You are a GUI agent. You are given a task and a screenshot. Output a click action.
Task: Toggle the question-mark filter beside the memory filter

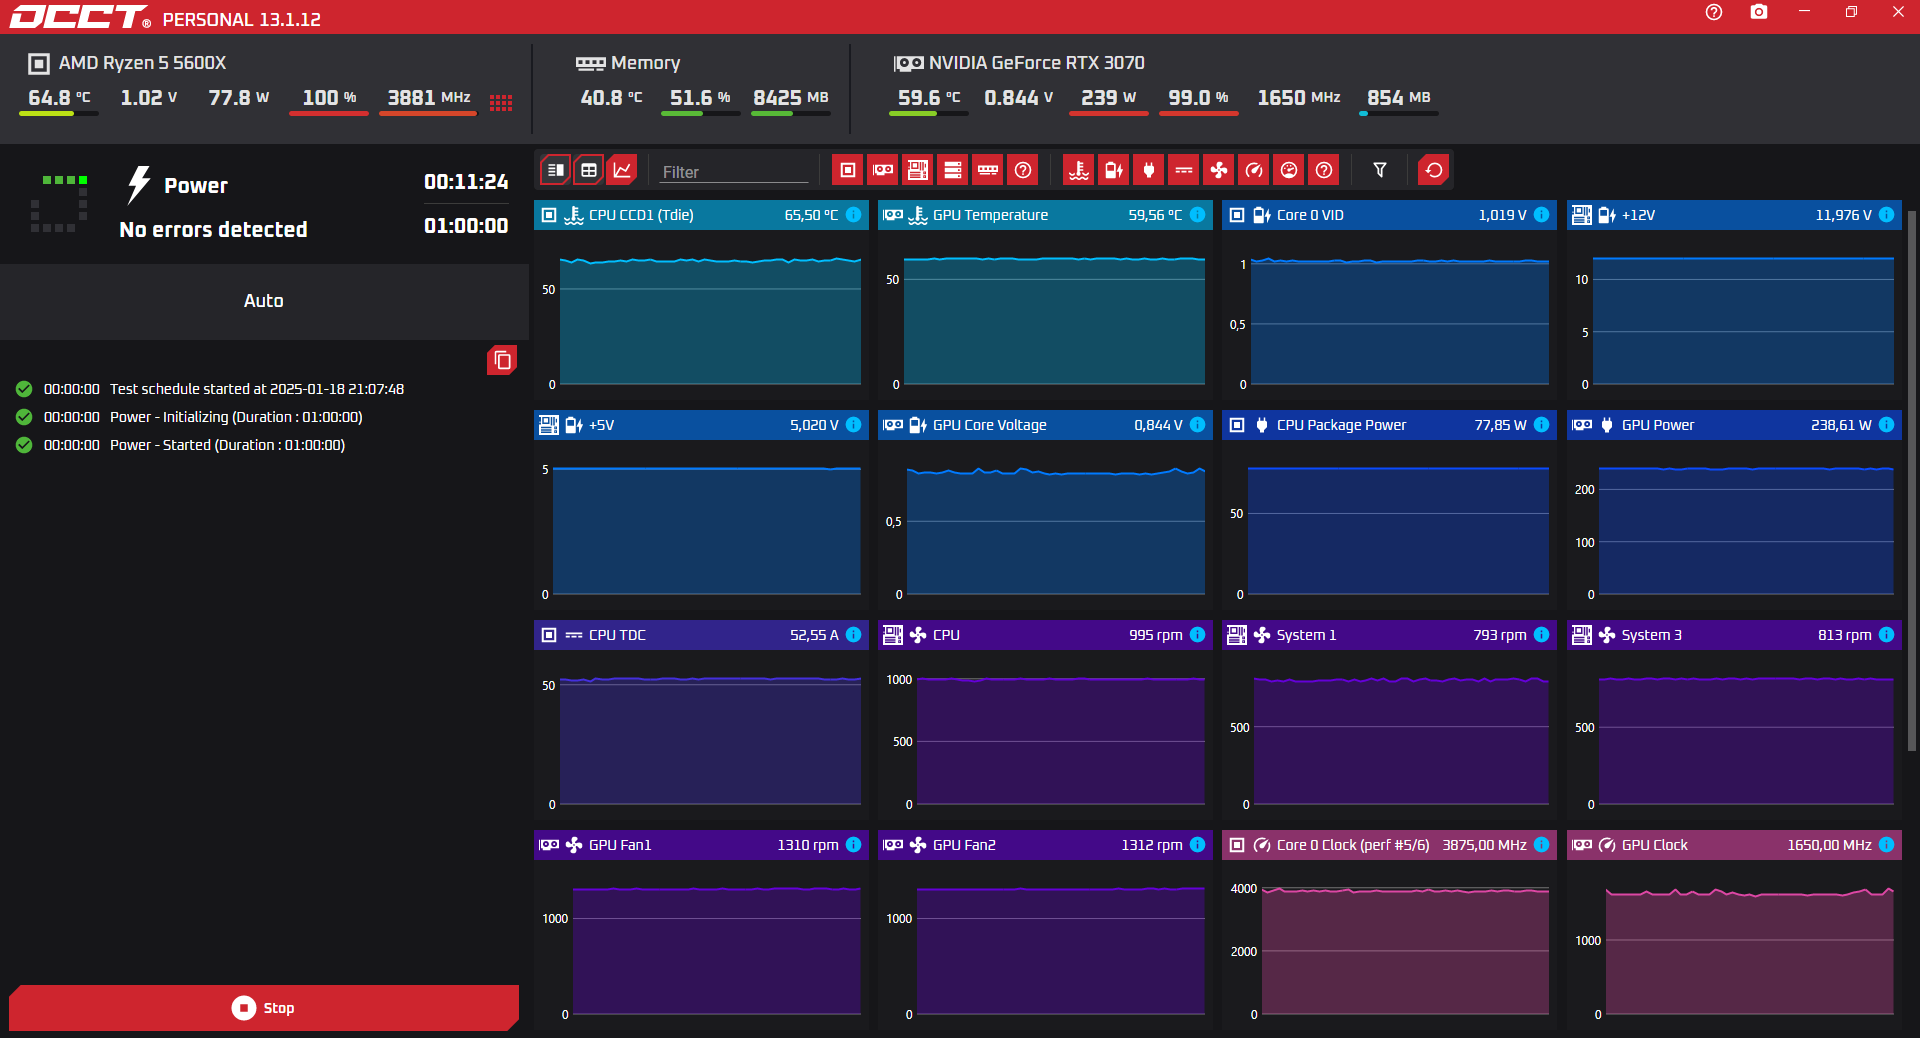click(1023, 170)
